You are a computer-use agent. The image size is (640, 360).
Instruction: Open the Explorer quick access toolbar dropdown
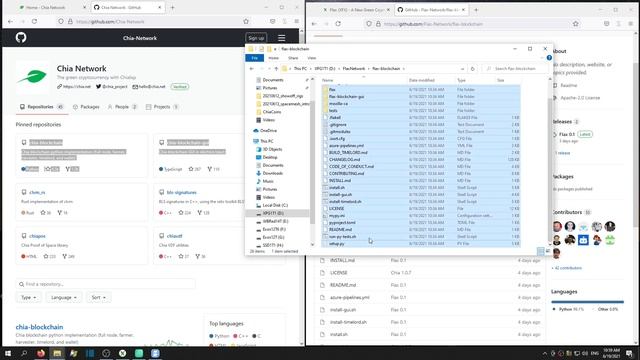click(275, 49)
